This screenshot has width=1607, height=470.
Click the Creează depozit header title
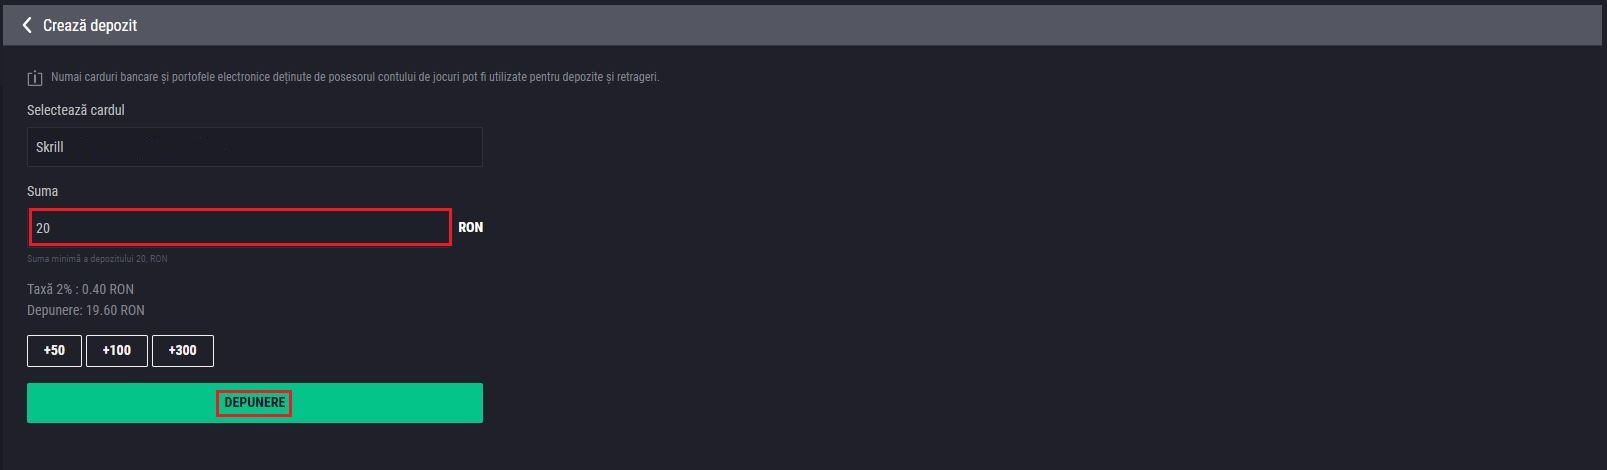(90, 26)
